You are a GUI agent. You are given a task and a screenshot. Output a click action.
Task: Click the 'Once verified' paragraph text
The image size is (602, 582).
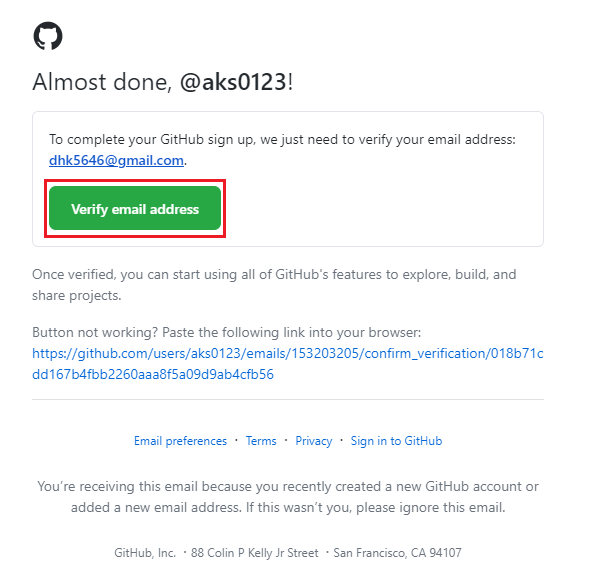[274, 285]
